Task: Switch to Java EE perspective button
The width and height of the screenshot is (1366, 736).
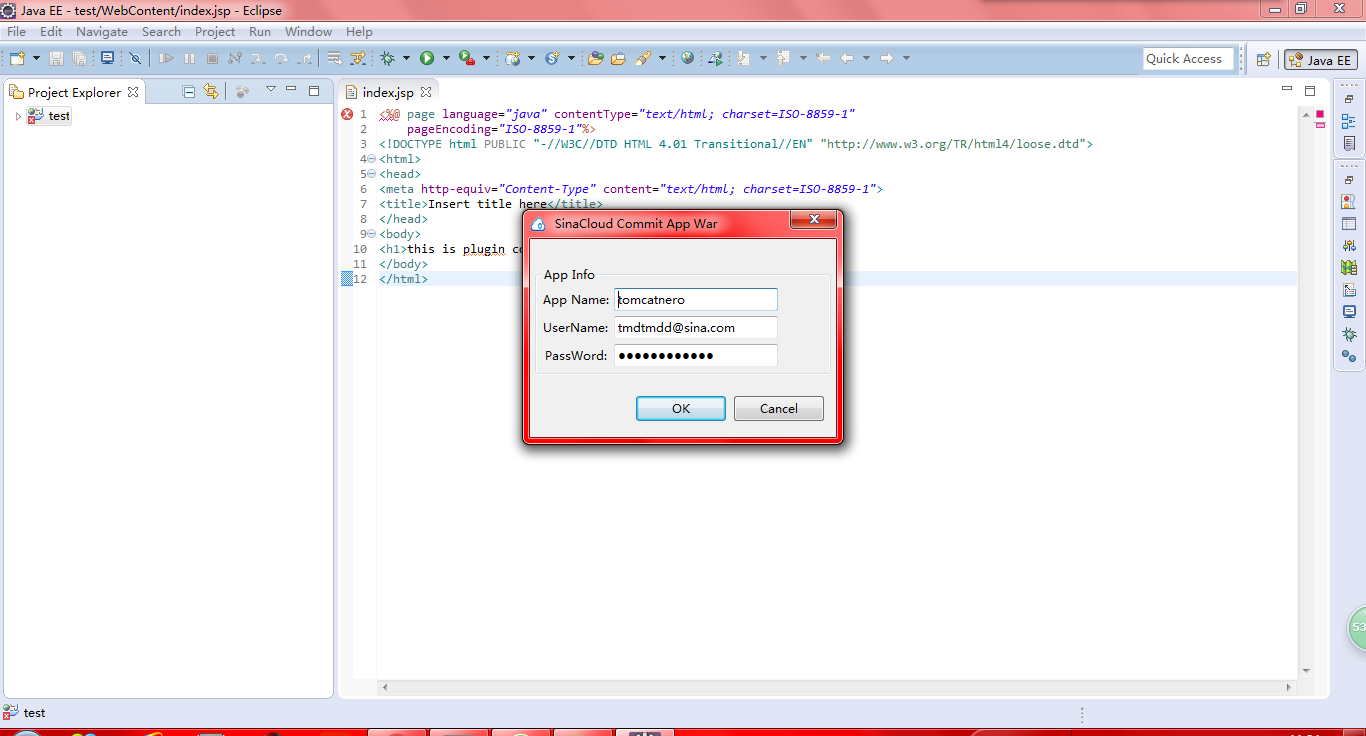Action: pos(1321,60)
